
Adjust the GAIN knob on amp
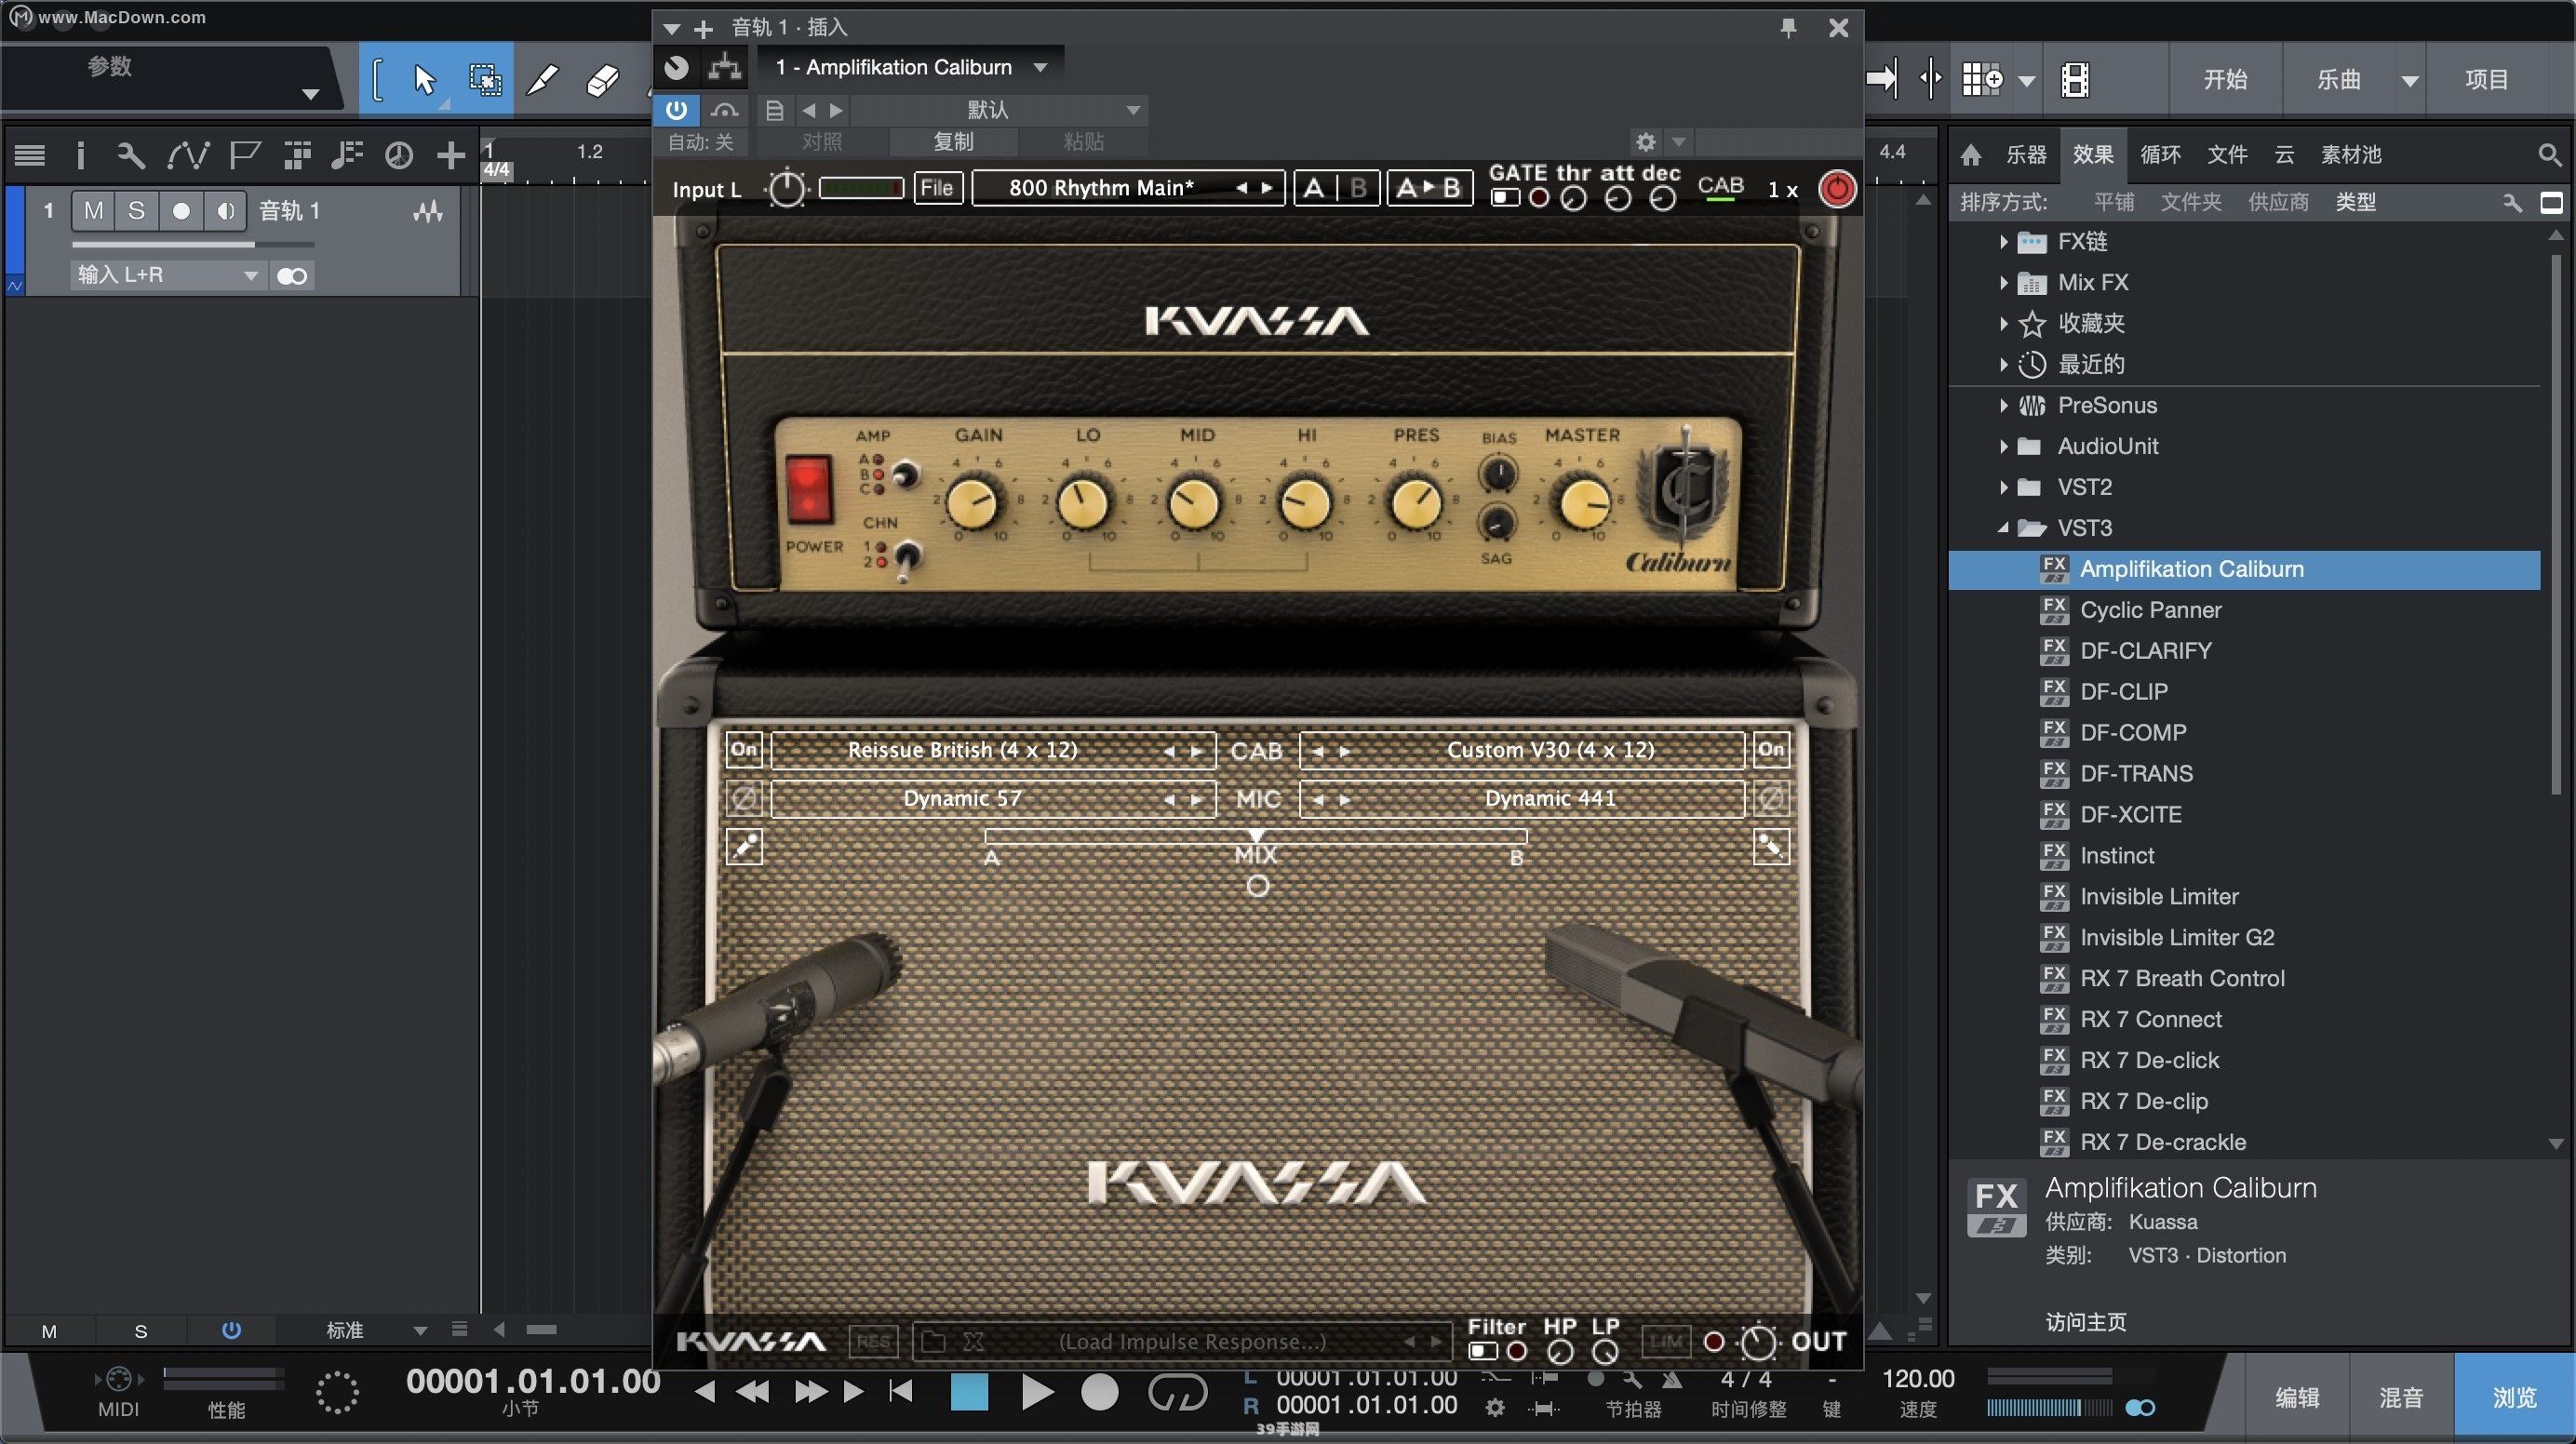click(x=973, y=502)
